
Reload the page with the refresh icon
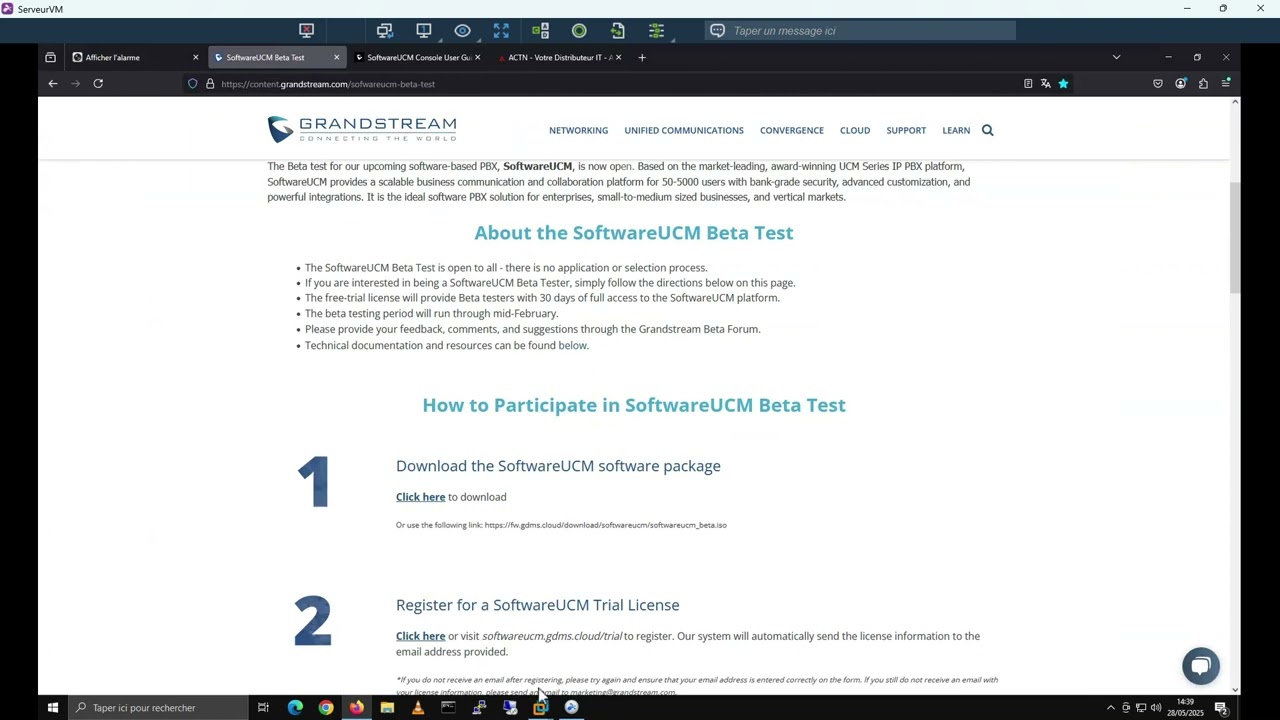pyautogui.click(x=98, y=84)
